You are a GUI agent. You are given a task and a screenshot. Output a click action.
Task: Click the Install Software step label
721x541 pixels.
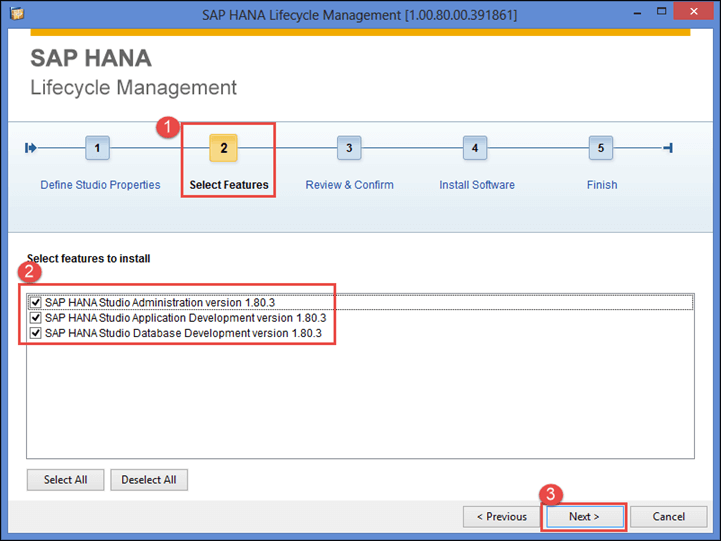477,185
